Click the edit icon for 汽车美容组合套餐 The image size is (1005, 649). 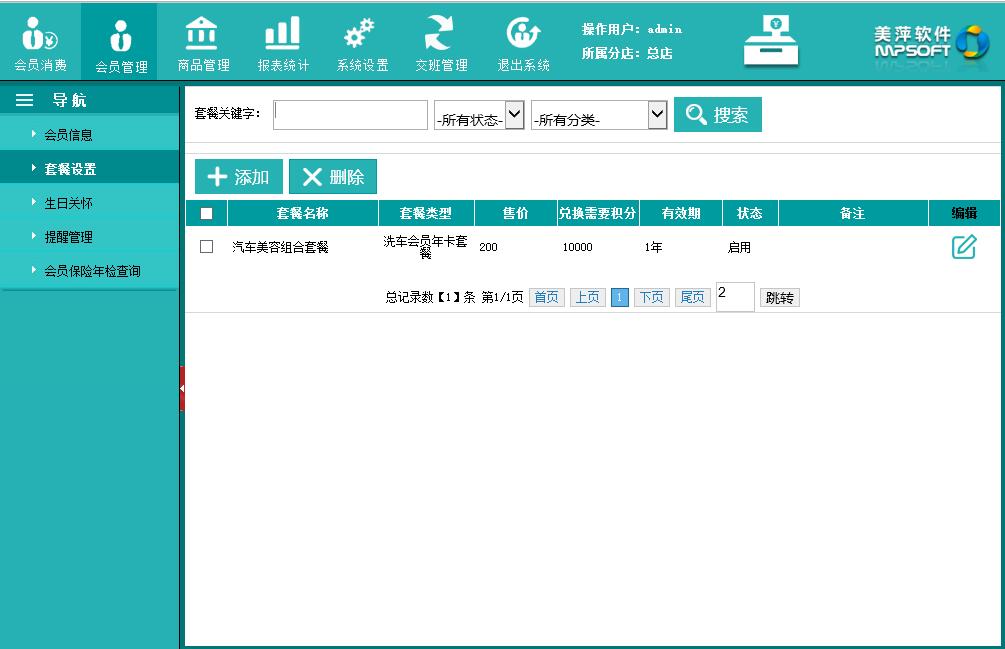tap(963, 247)
